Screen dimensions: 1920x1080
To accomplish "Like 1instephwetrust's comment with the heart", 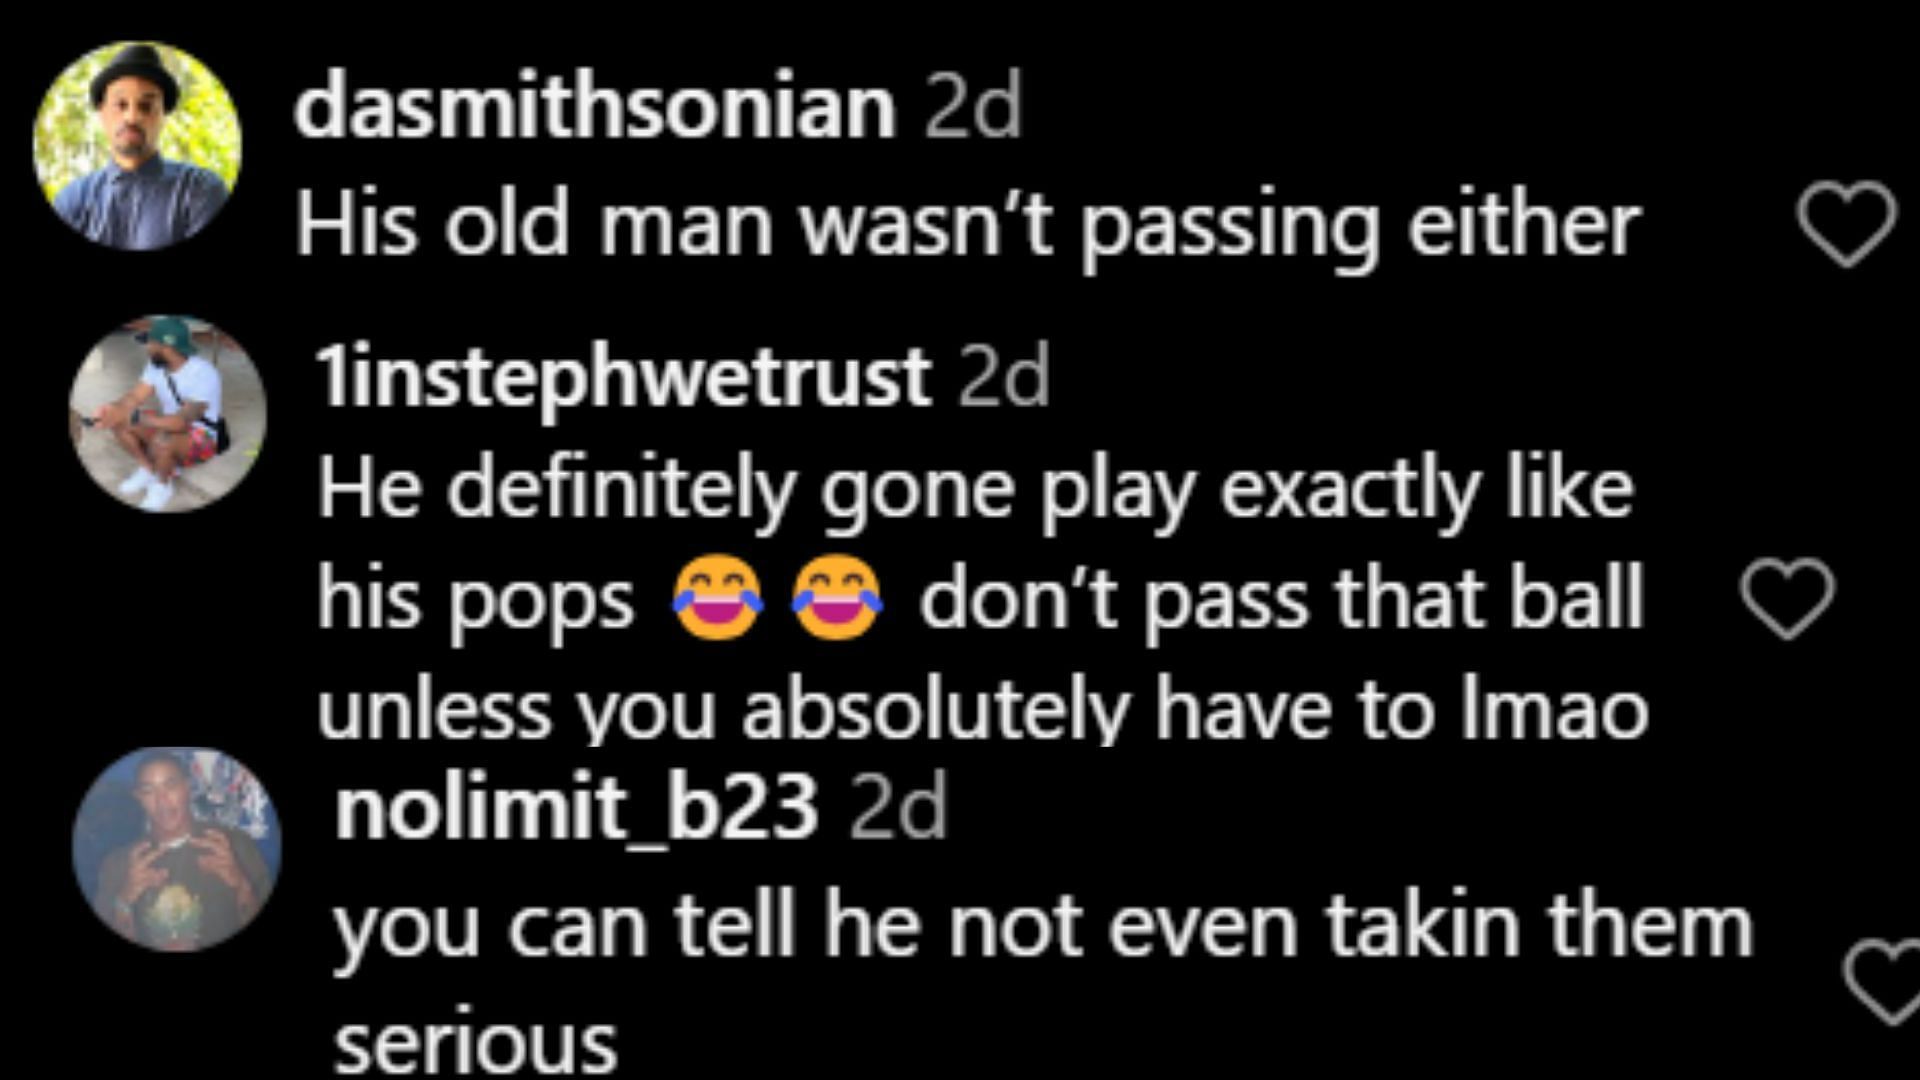I will point(1788,599).
